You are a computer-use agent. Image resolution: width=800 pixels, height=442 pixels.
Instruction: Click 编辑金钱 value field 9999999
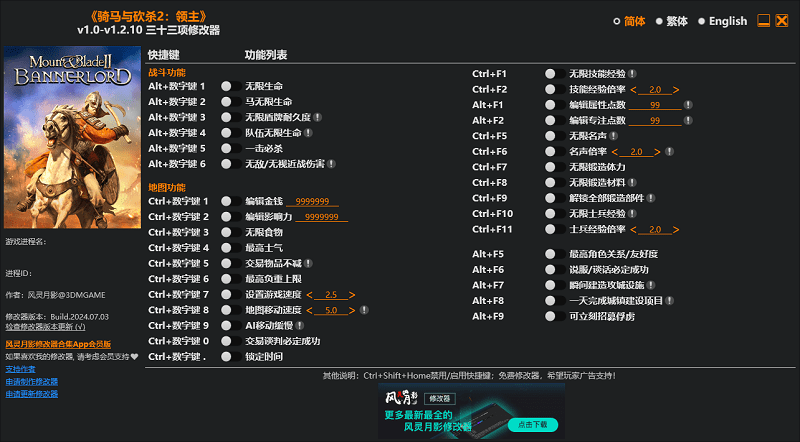[312, 202]
